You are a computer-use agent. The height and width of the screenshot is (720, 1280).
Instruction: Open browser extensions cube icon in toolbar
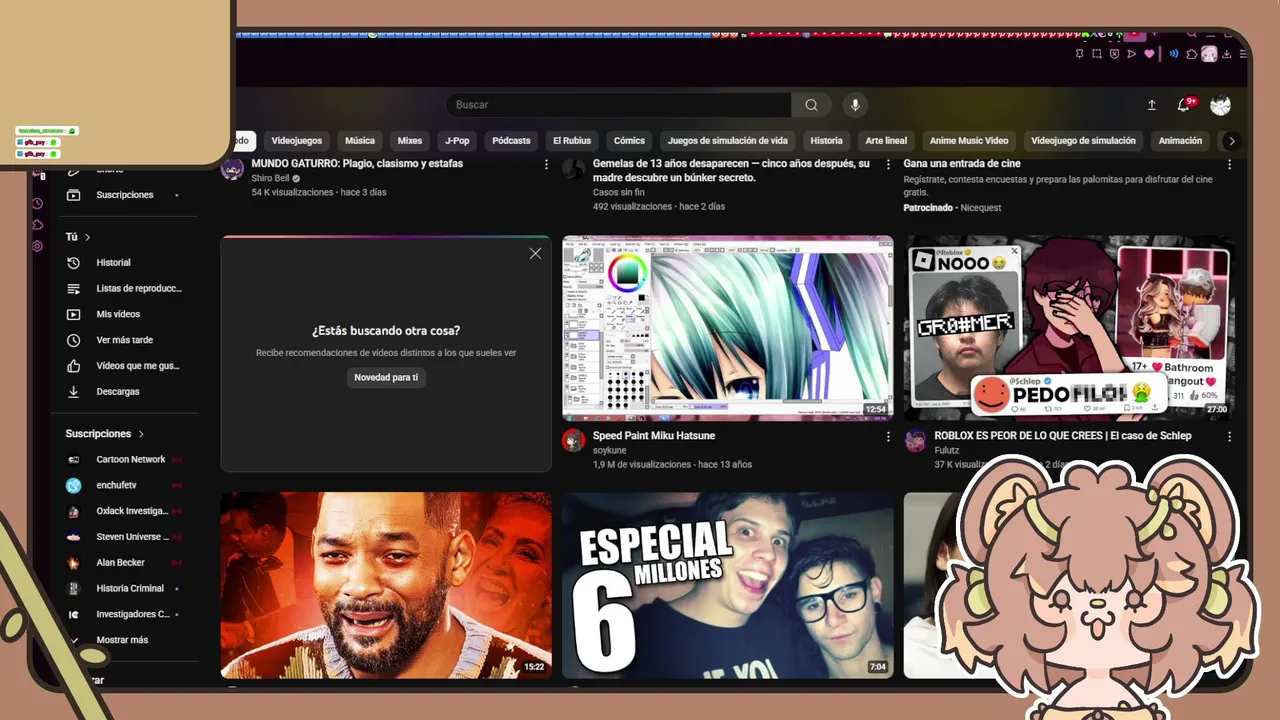click(1191, 54)
